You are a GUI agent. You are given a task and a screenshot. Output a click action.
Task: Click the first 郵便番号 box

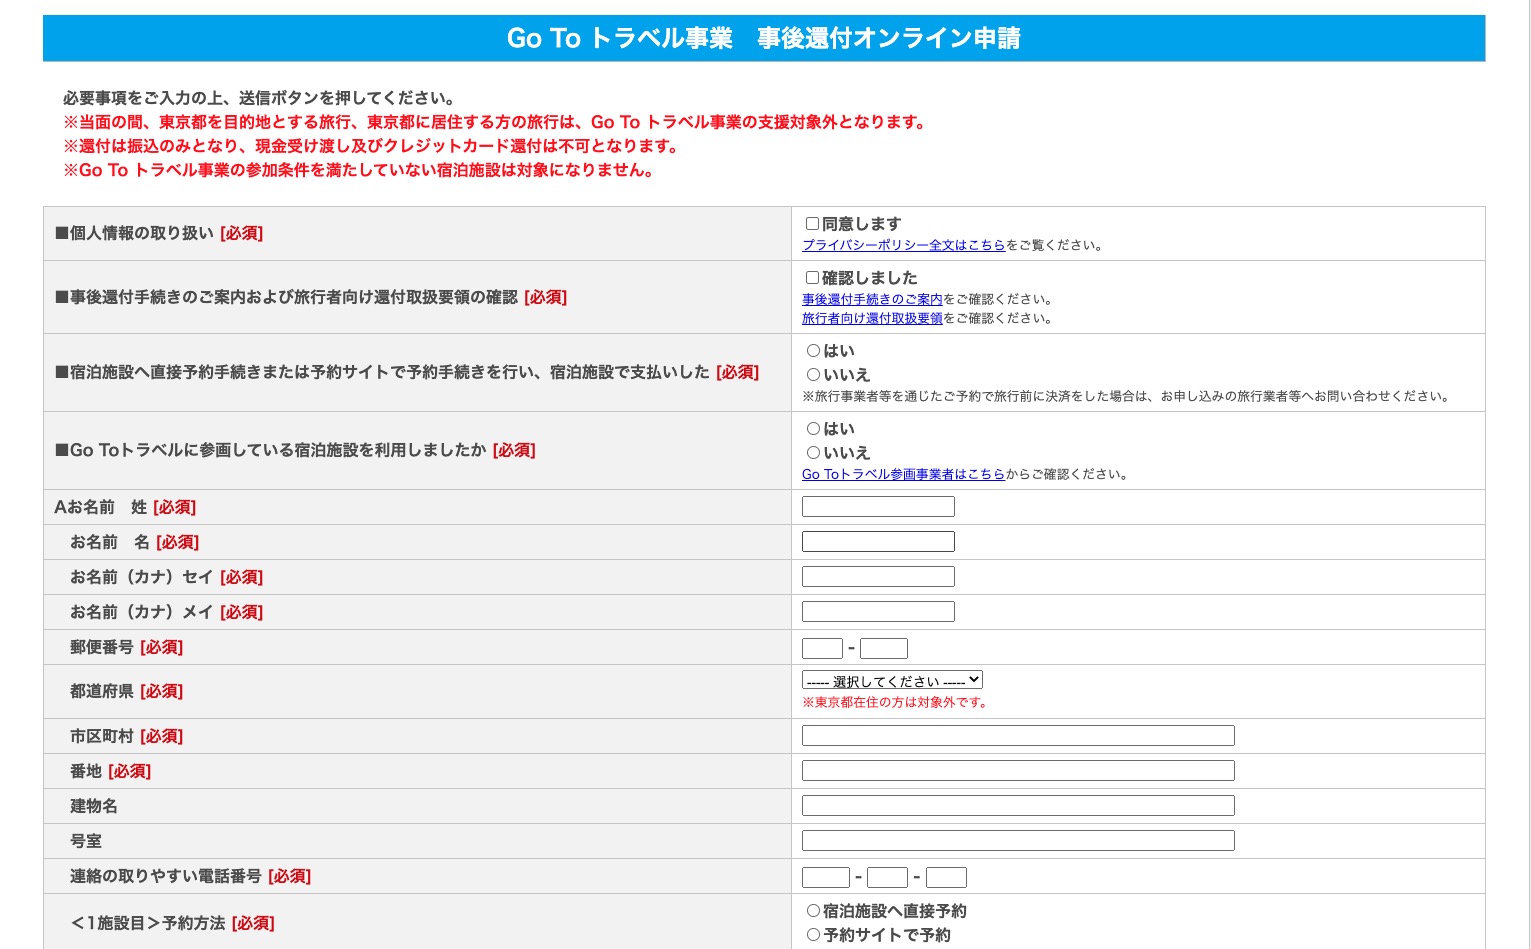click(x=822, y=648)
